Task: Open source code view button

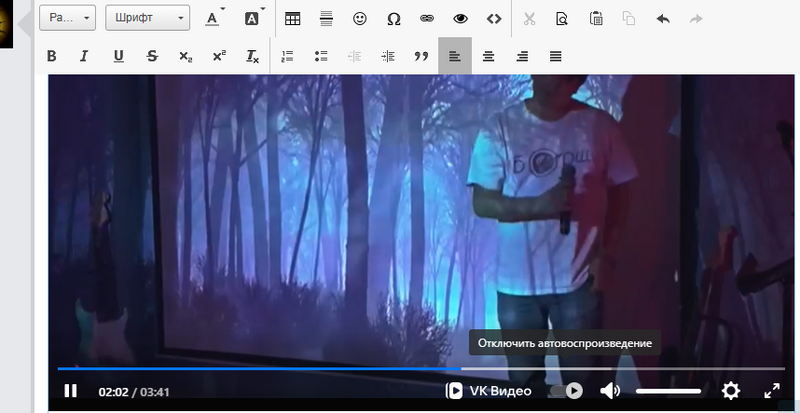Action: 493,18
